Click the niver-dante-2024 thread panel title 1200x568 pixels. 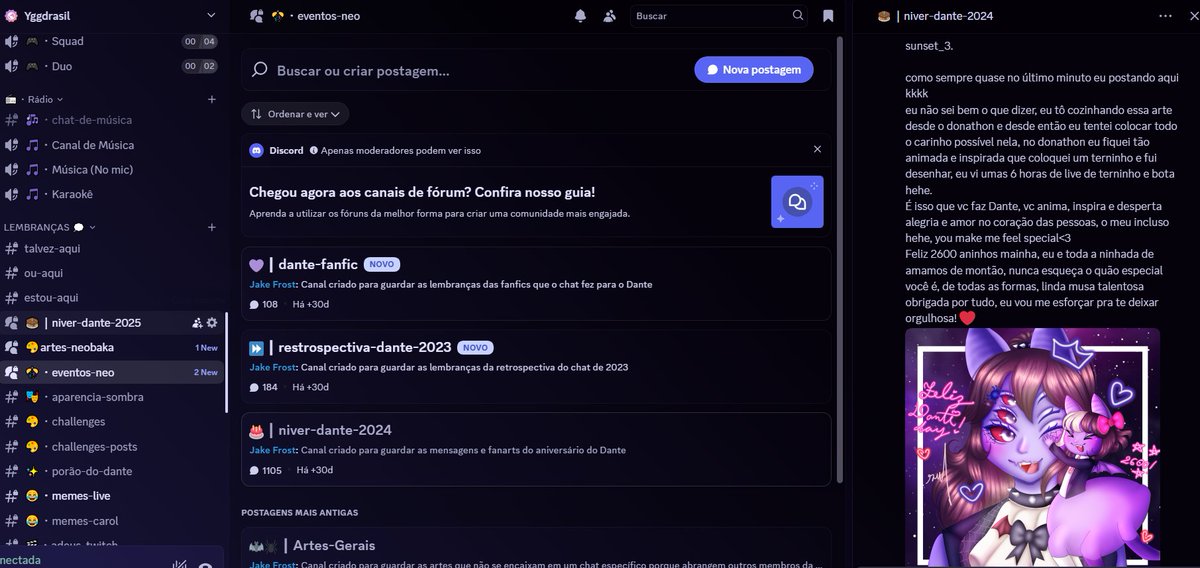[x=948, y=16]
